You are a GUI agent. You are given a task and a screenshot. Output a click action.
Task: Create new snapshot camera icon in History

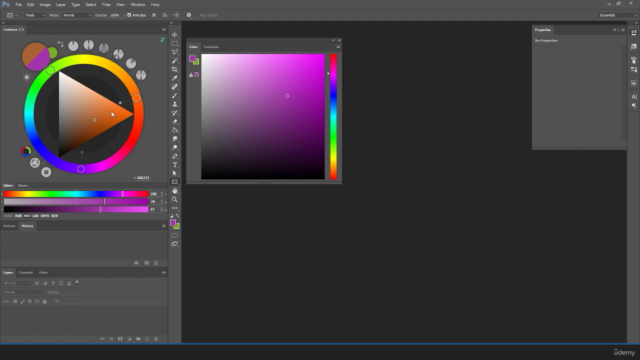[x=147, y=263]
